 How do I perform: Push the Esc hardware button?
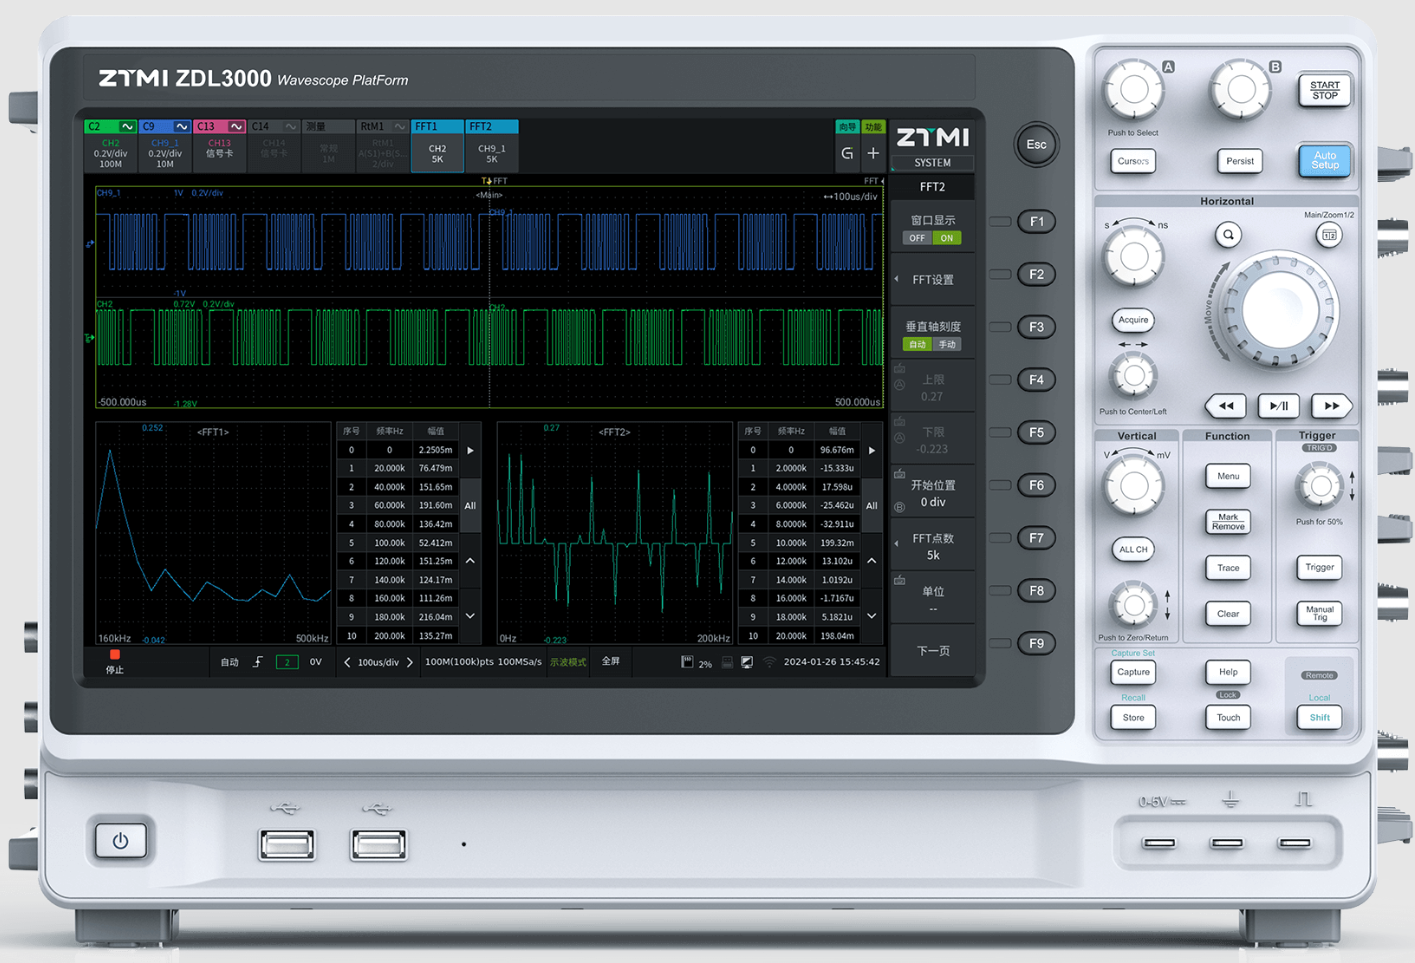coord(1036,145)
